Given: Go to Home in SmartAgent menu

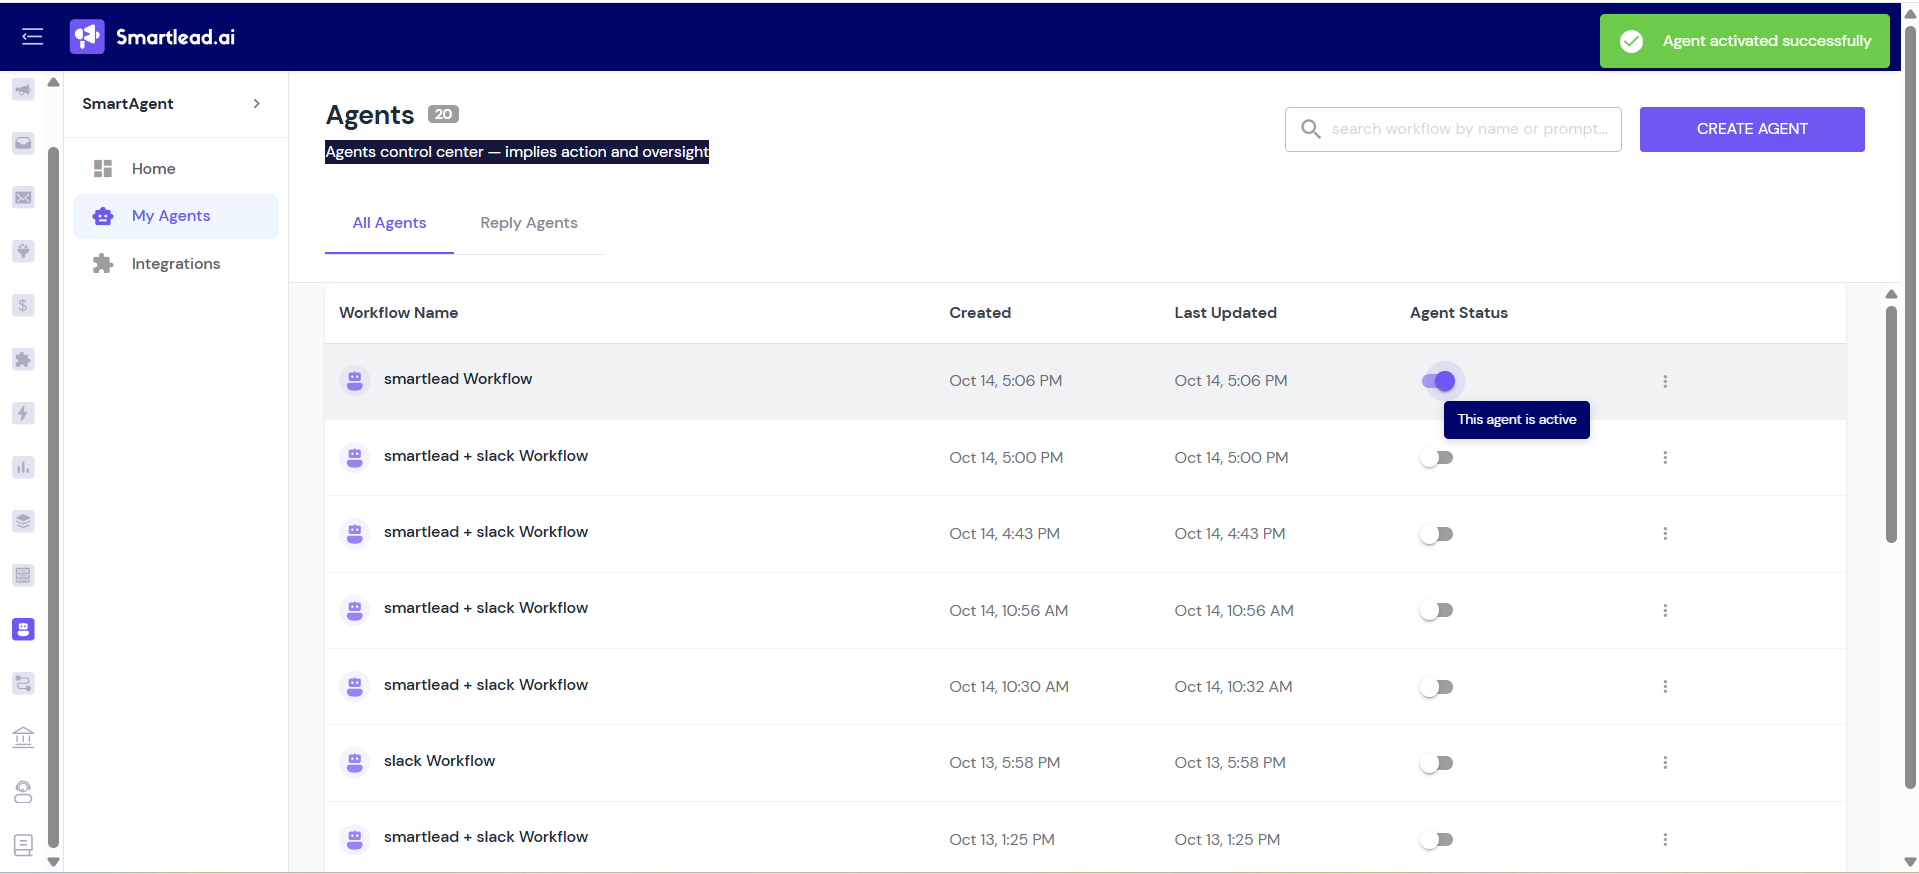Looking at the screenshot, I should (176, 169).
